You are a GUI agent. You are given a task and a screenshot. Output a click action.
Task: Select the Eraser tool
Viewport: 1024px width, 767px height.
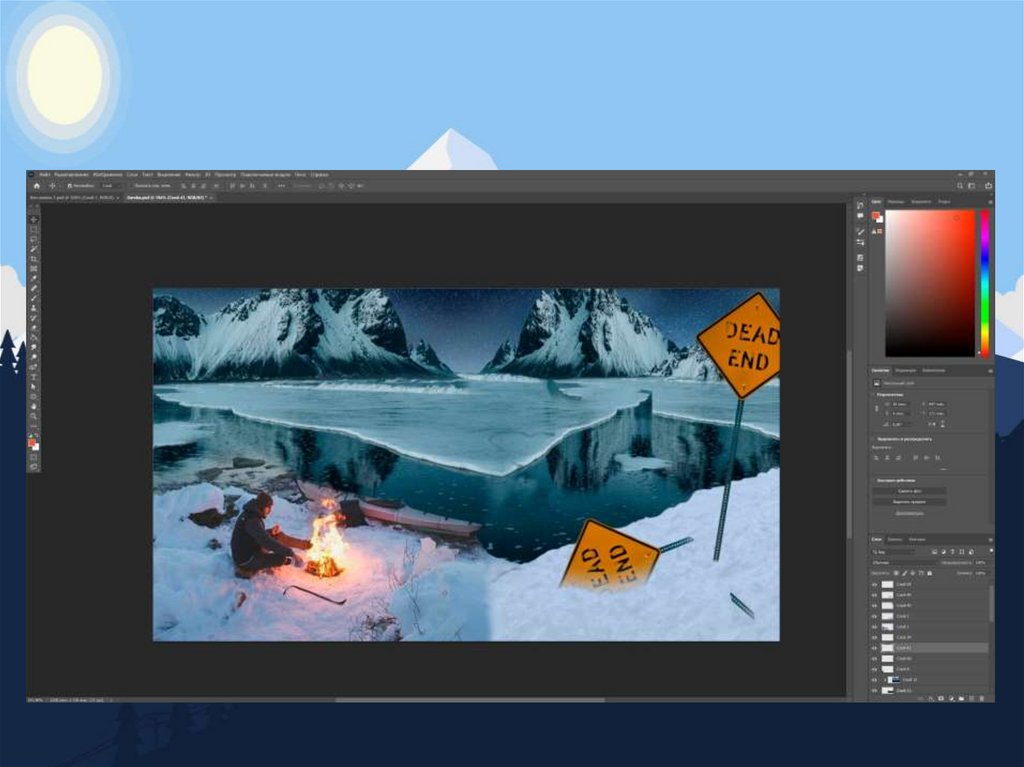pyautogui.click(x=34, y=327)
